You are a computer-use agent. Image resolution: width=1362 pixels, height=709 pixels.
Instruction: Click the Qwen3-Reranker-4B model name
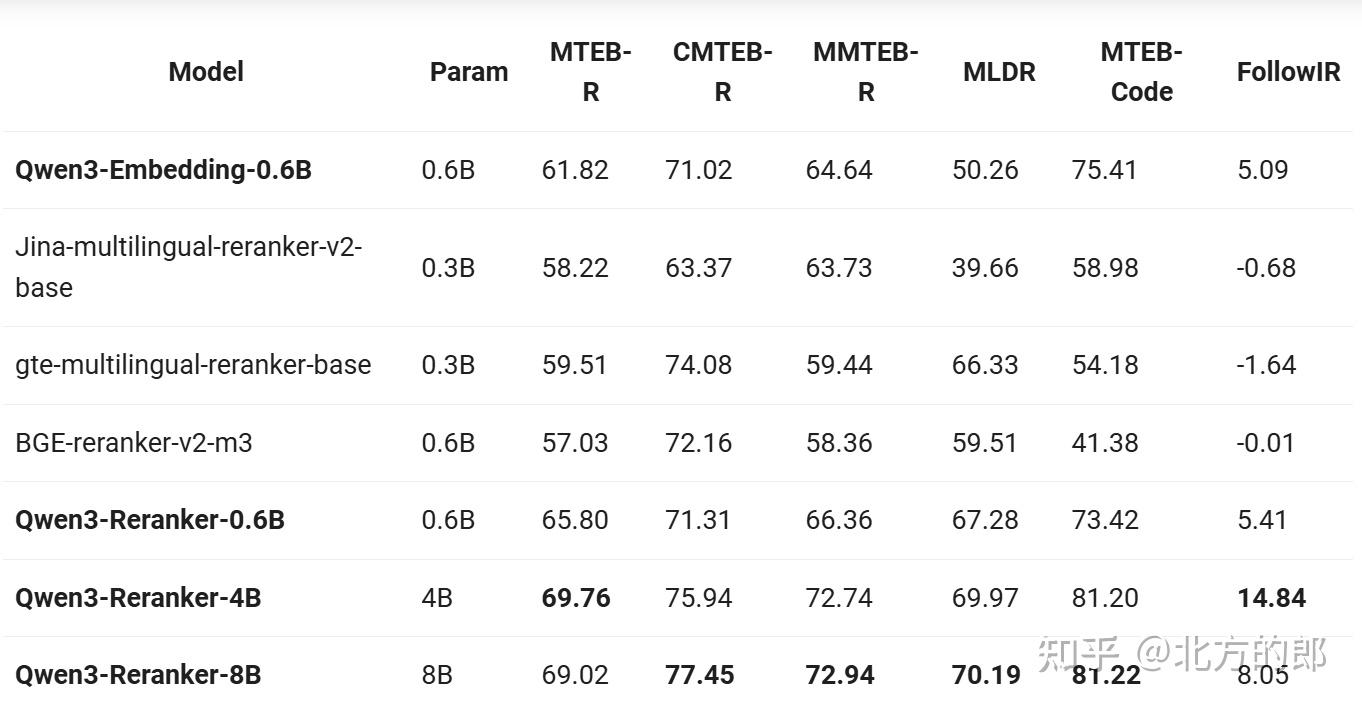tap(138, 598)
